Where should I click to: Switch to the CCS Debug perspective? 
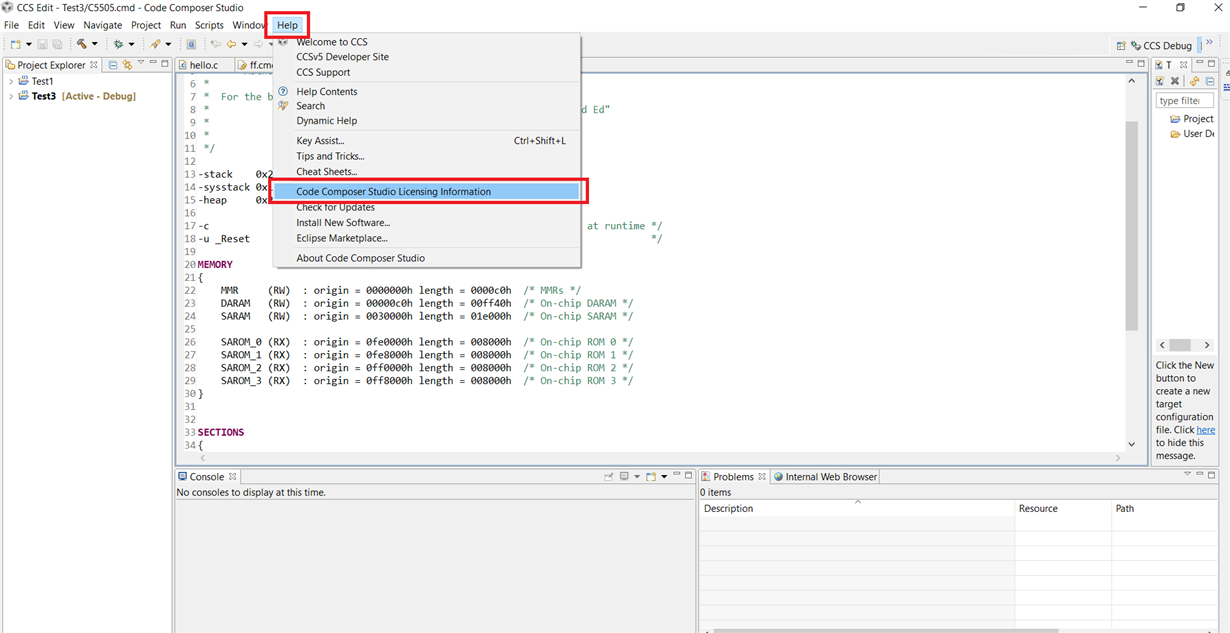[1161, 45]
